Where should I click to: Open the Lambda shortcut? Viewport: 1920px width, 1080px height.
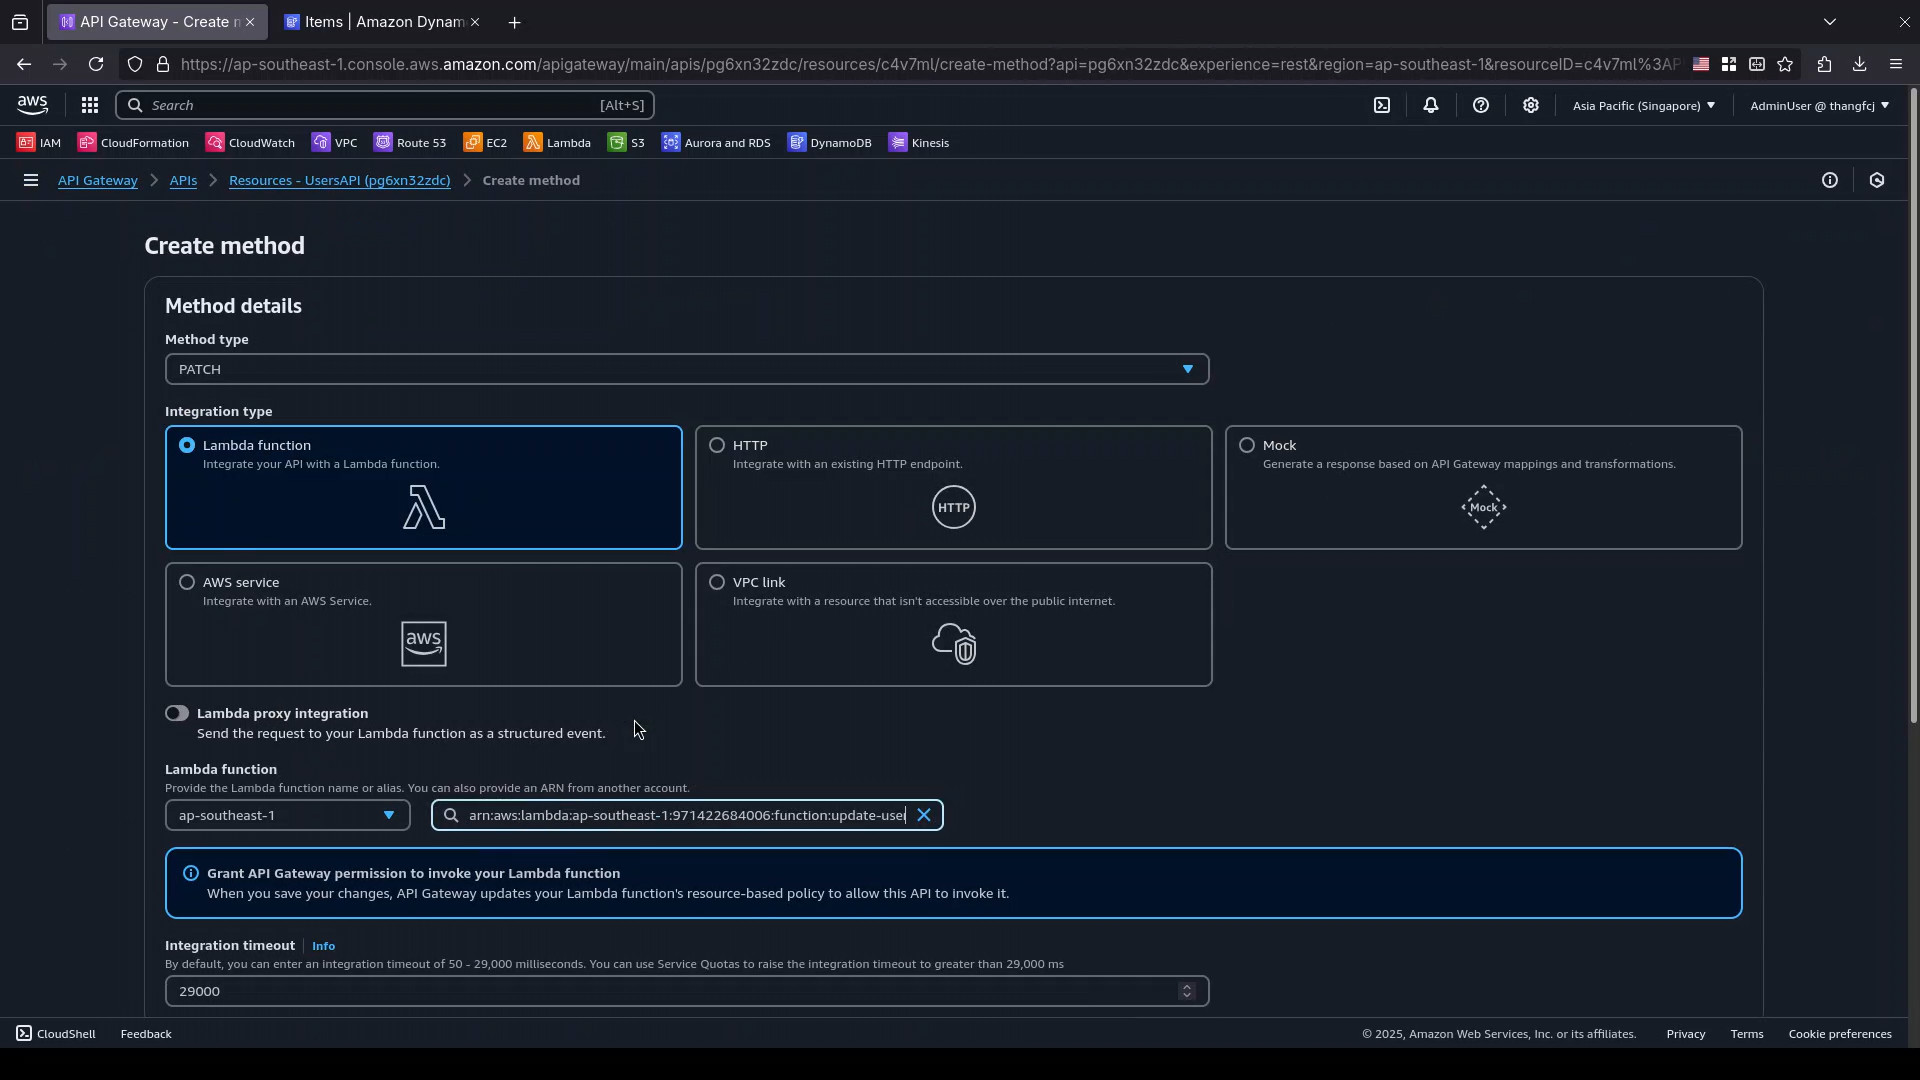tap(557, 143)
